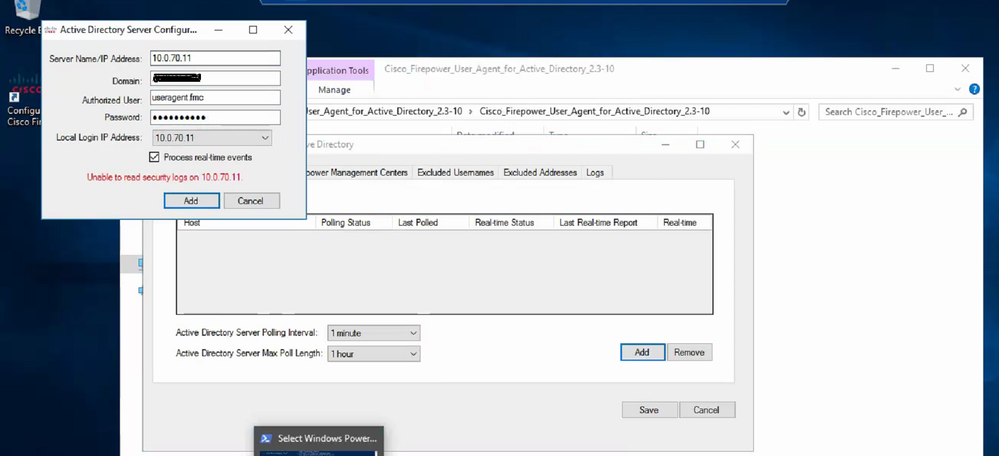Viewport: 999px width, 456px height.
Task: Open the Firepower Management Centers tab
Action: click(x=358, y=173)
